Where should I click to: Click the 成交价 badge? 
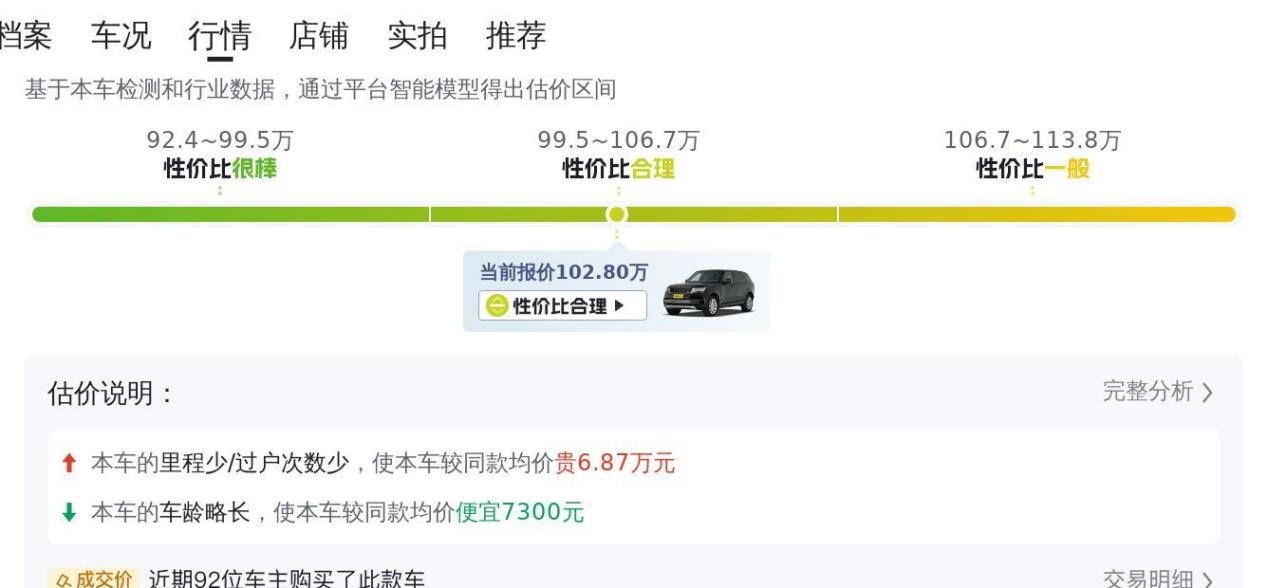click(x=91, y=580)
